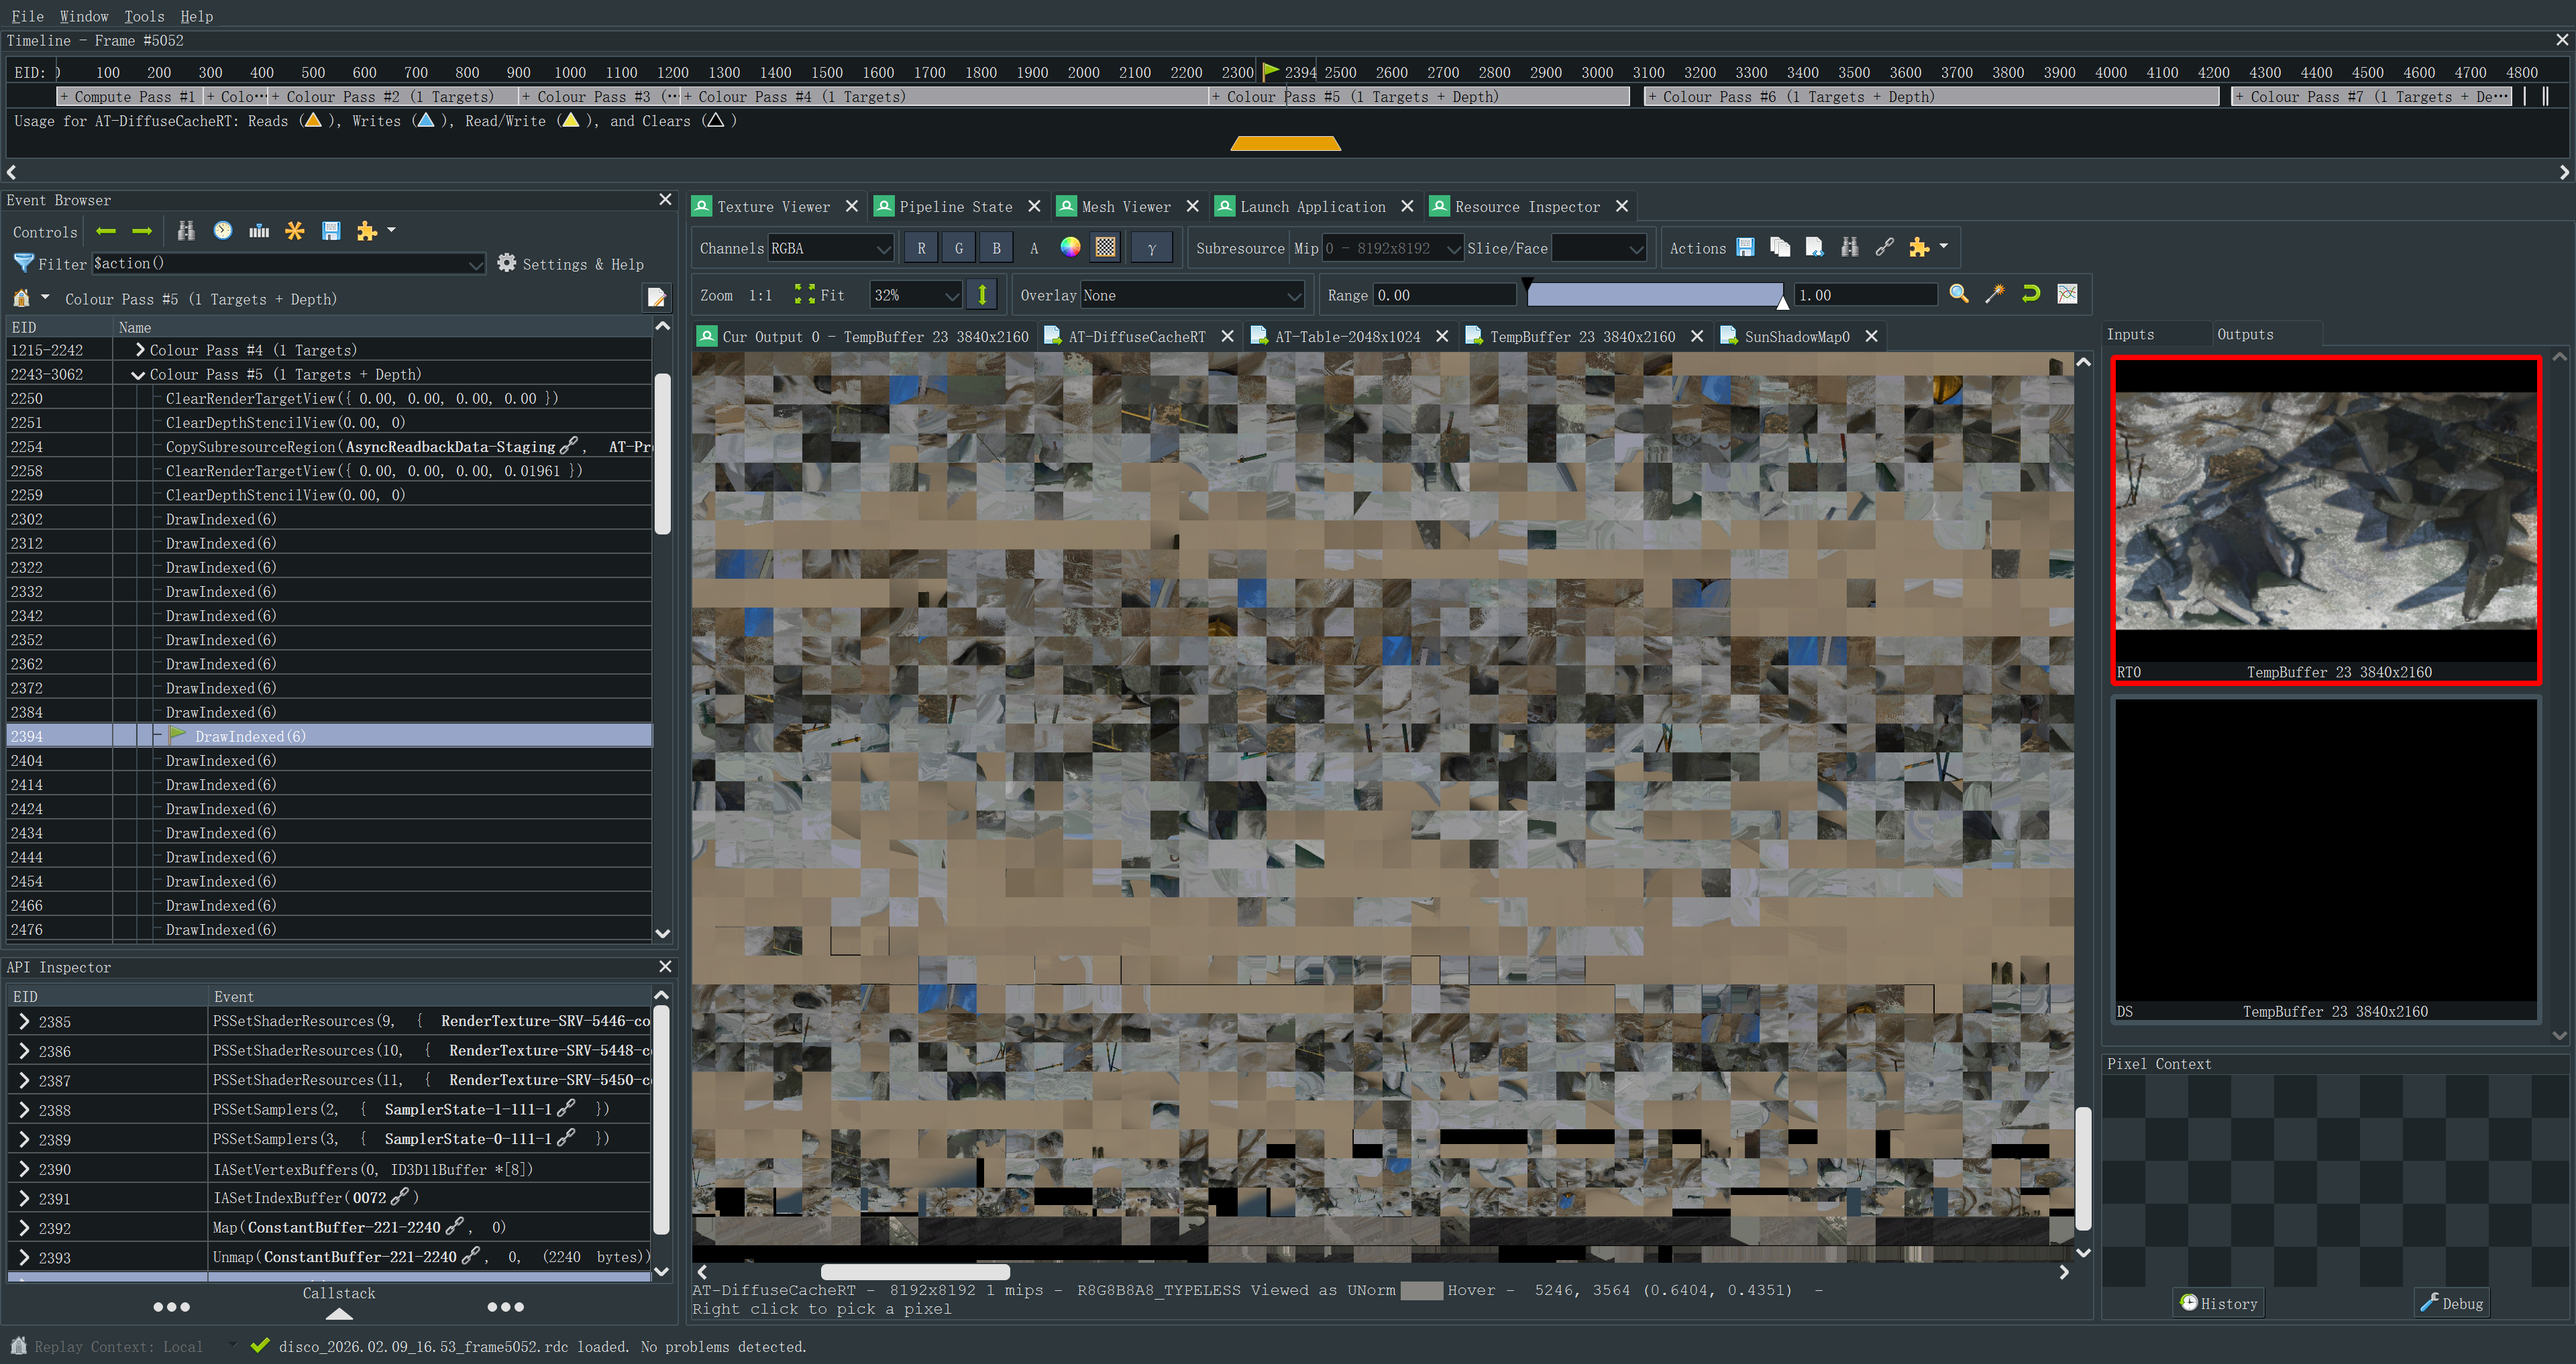The height and width of the screenshot is (1364, 2576).
Task: Toggle the checkerboard alpha background button
Action: (x=1105, y=248)
